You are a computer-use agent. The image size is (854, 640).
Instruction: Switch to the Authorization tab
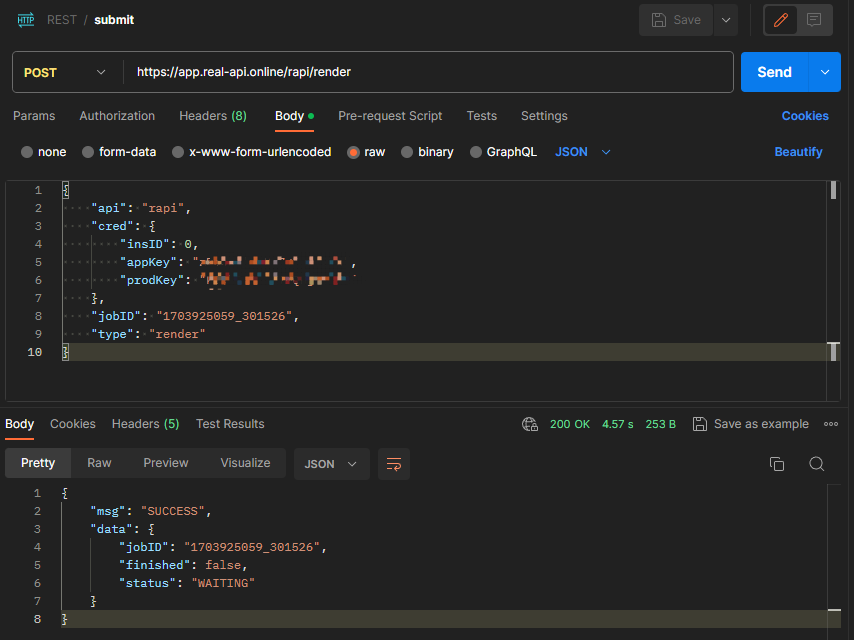point(117,116)
